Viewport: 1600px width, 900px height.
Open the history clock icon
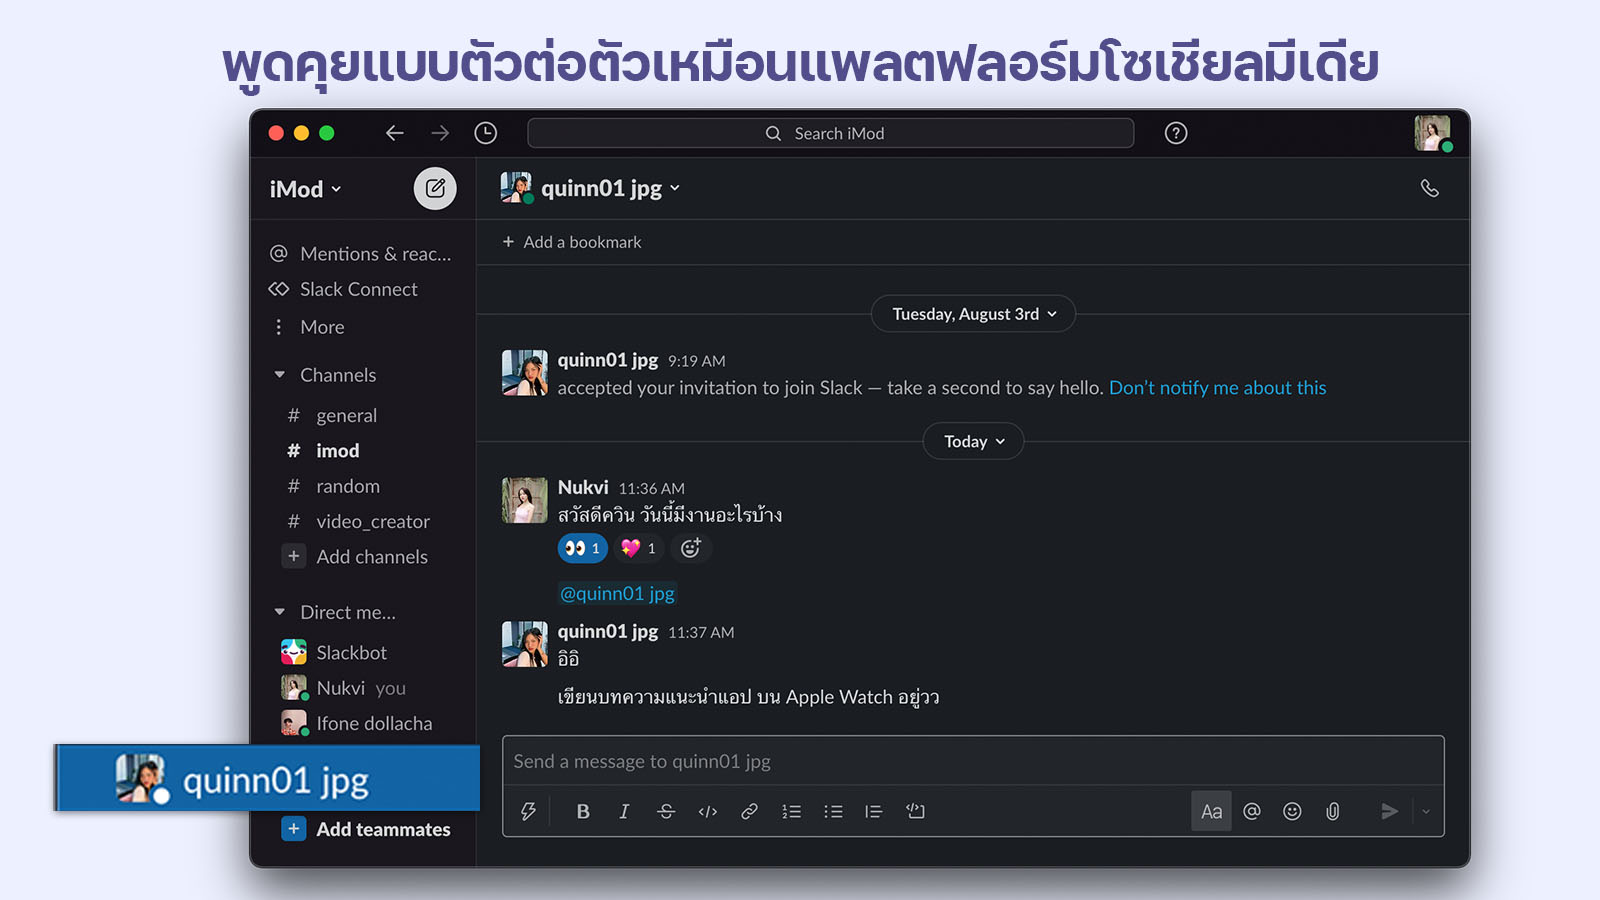pos(486,133)
